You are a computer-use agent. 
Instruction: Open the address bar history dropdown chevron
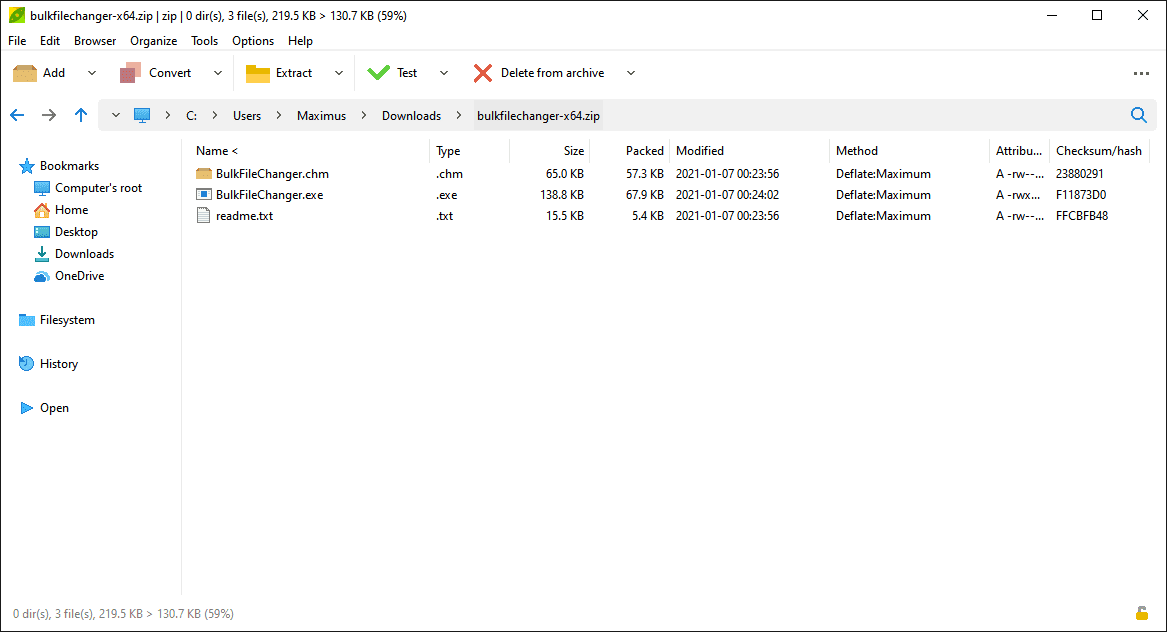tap(115, 115)
